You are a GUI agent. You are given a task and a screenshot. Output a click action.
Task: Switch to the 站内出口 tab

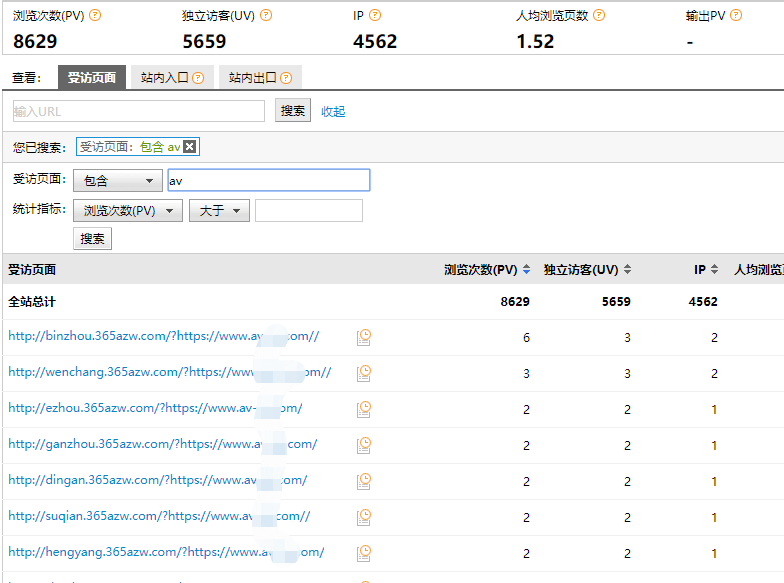260,78
